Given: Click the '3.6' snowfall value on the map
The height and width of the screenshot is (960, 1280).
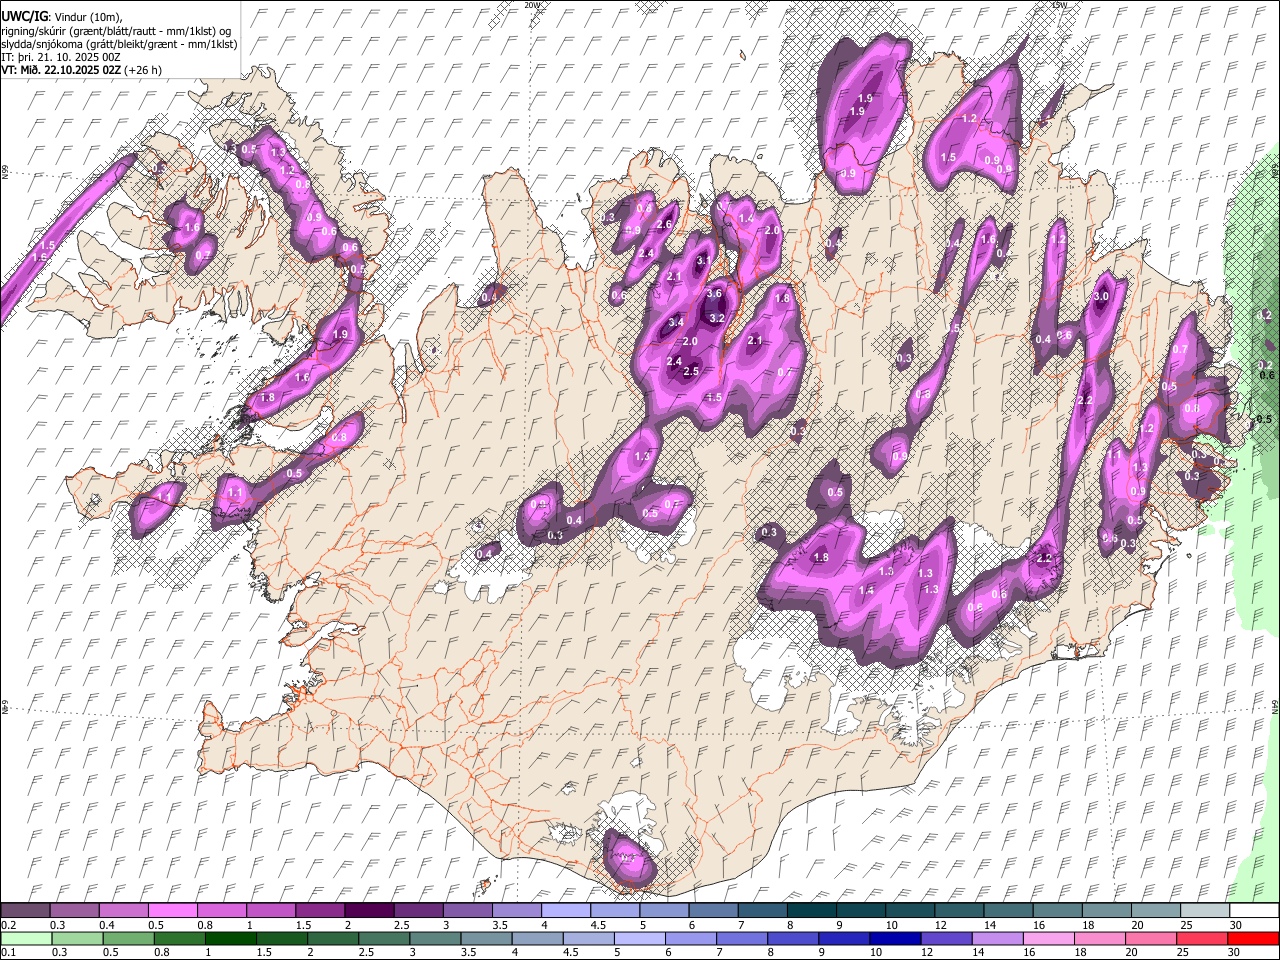Looking at the screenshot, I should tap(714, 294).
